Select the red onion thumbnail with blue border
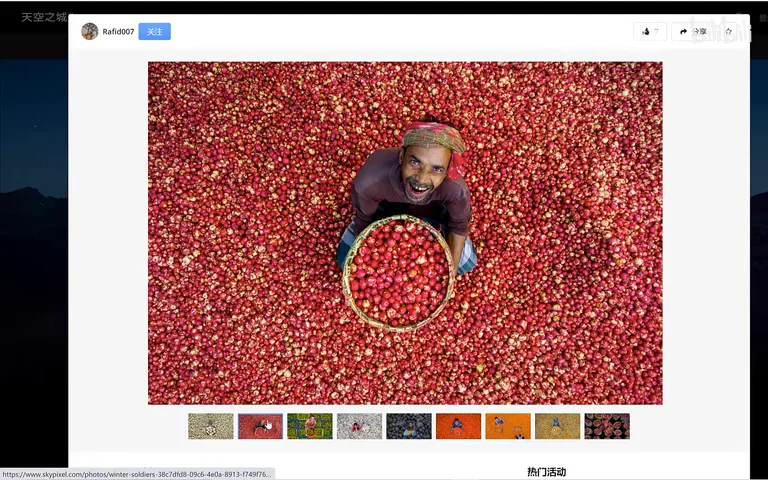The height and width of the screenshot is (480, 768). click(x=261, y=426)
